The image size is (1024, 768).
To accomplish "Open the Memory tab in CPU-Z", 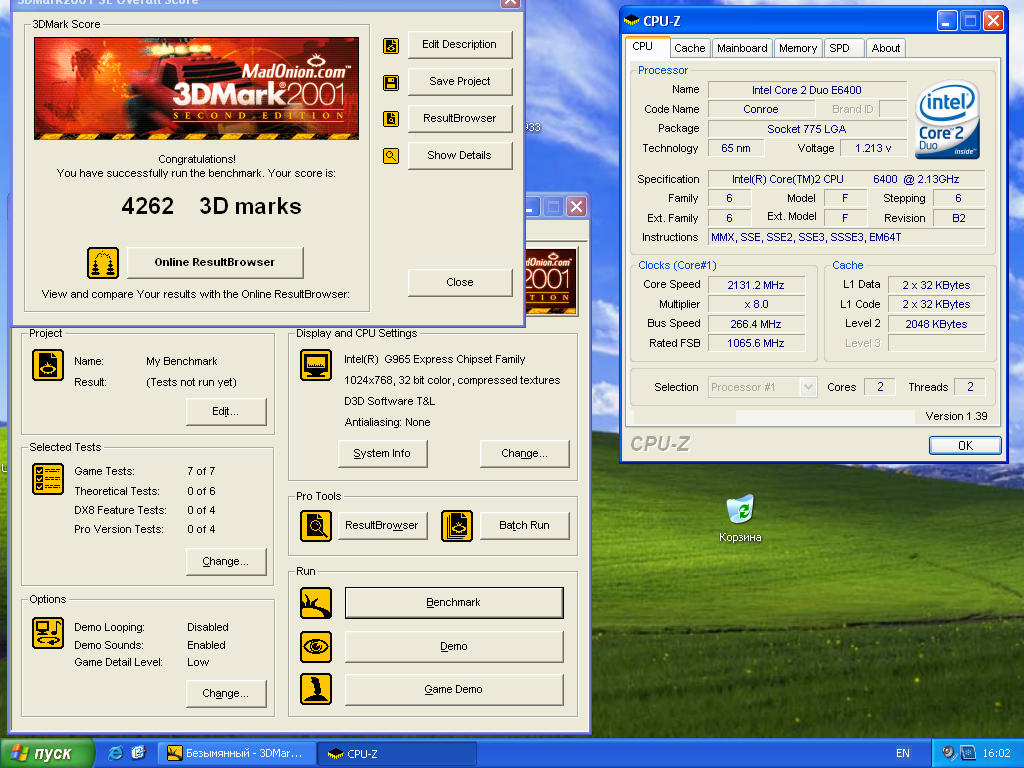I will [797, 48].
